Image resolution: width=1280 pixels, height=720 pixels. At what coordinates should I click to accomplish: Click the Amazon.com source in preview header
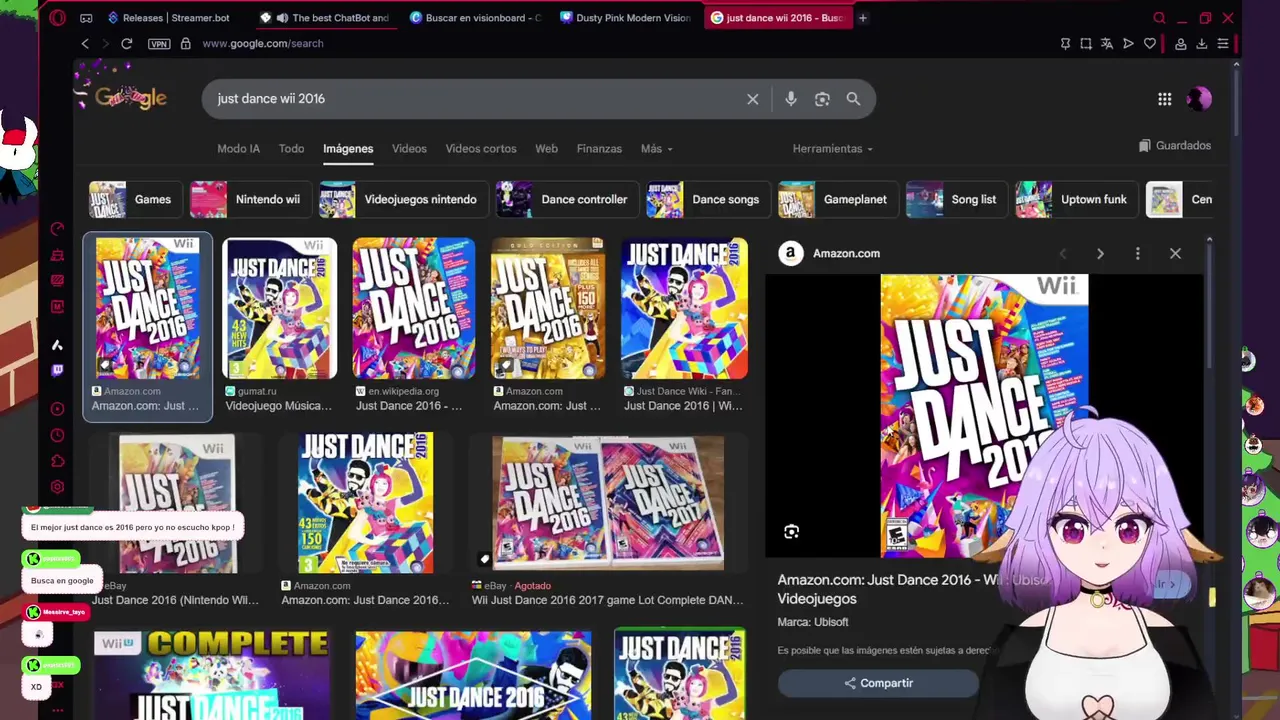(830, 254)
